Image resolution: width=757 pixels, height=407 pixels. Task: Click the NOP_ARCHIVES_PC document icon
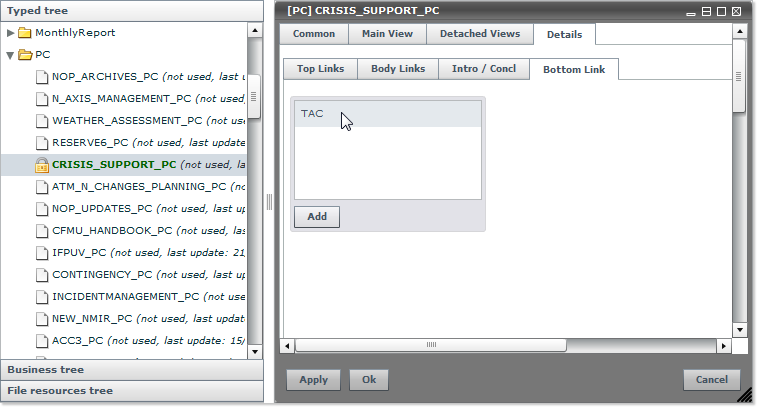[x=41, y=77]
